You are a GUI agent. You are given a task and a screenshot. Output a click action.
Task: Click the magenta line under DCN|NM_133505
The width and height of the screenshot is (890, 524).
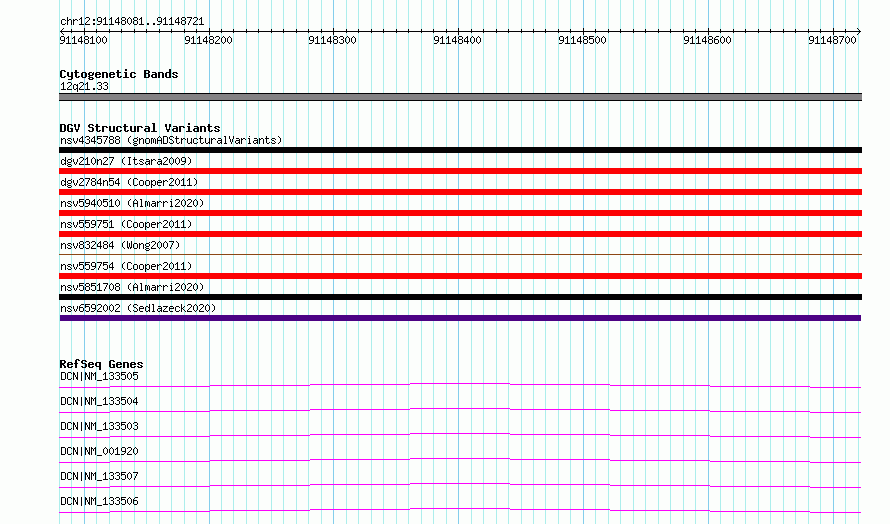[x=460, y=385]
